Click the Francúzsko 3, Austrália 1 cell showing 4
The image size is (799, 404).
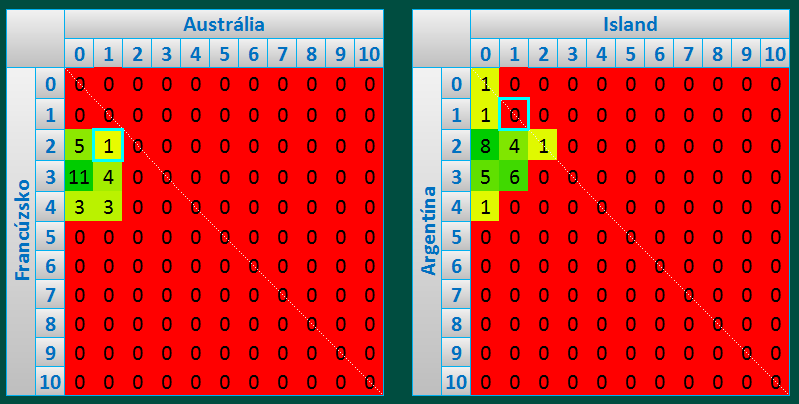(108, 175)
